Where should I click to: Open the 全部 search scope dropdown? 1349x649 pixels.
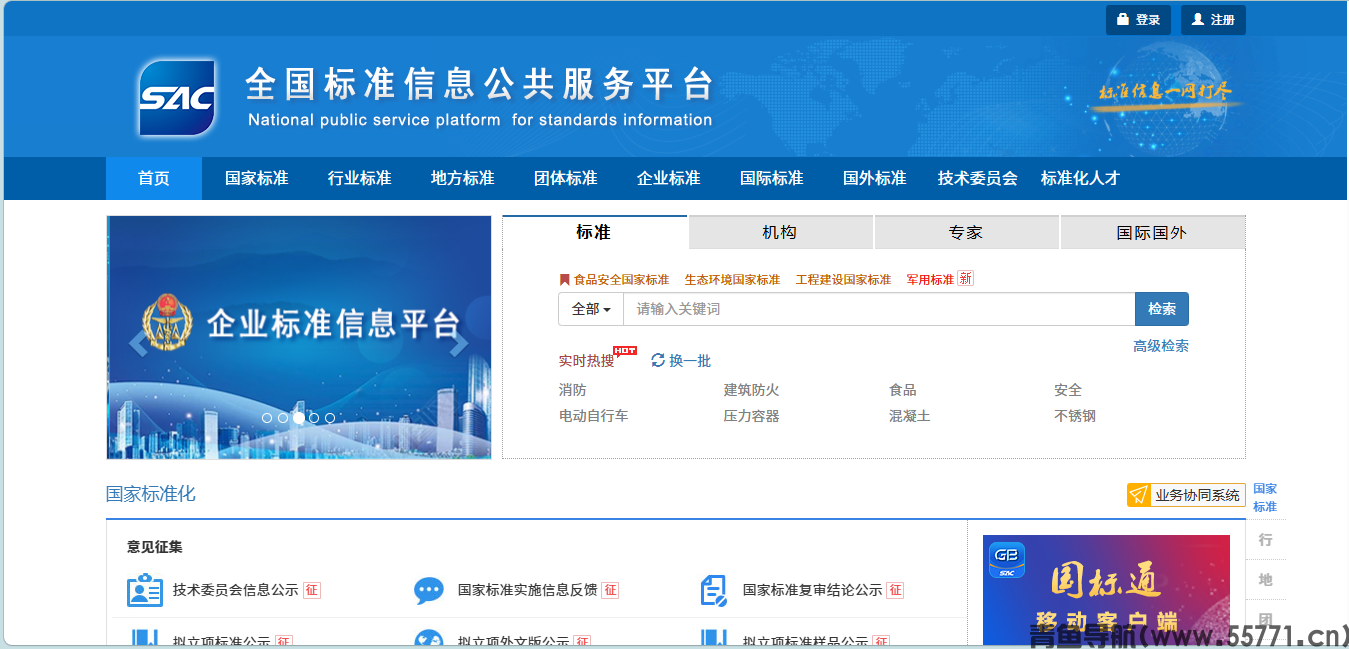591,309
